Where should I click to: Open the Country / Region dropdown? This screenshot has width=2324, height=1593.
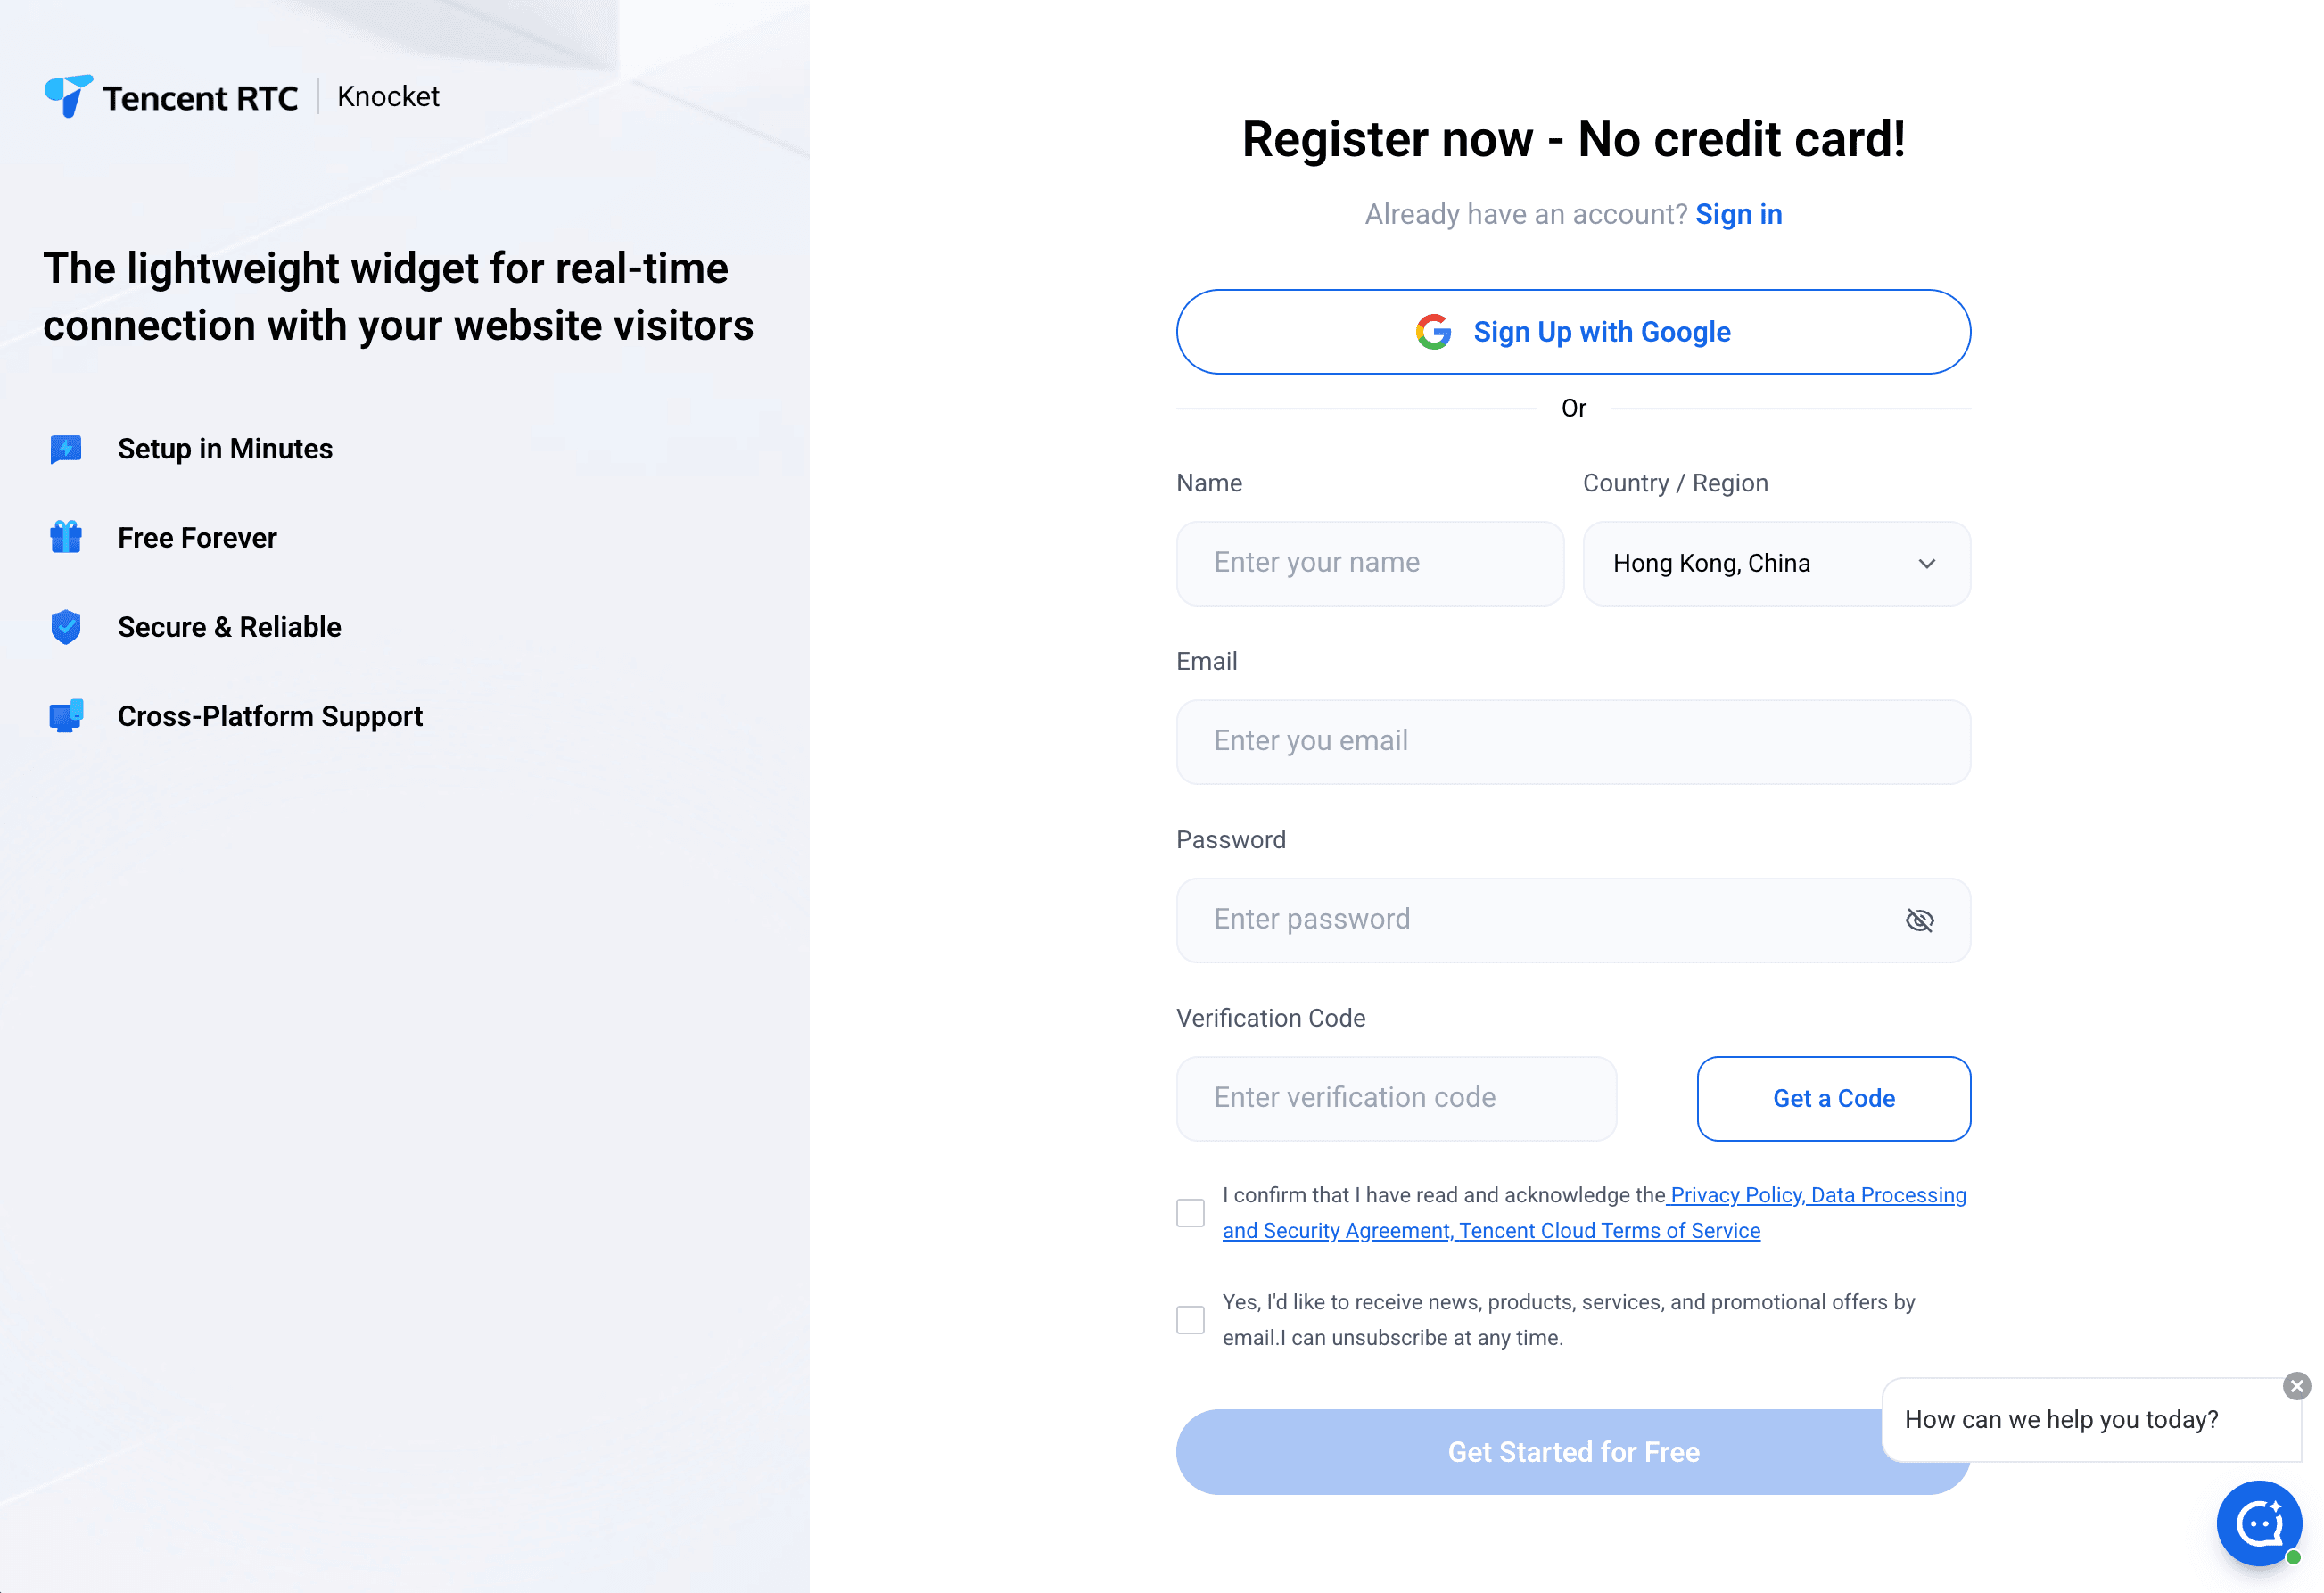[x=1775, y=564]
